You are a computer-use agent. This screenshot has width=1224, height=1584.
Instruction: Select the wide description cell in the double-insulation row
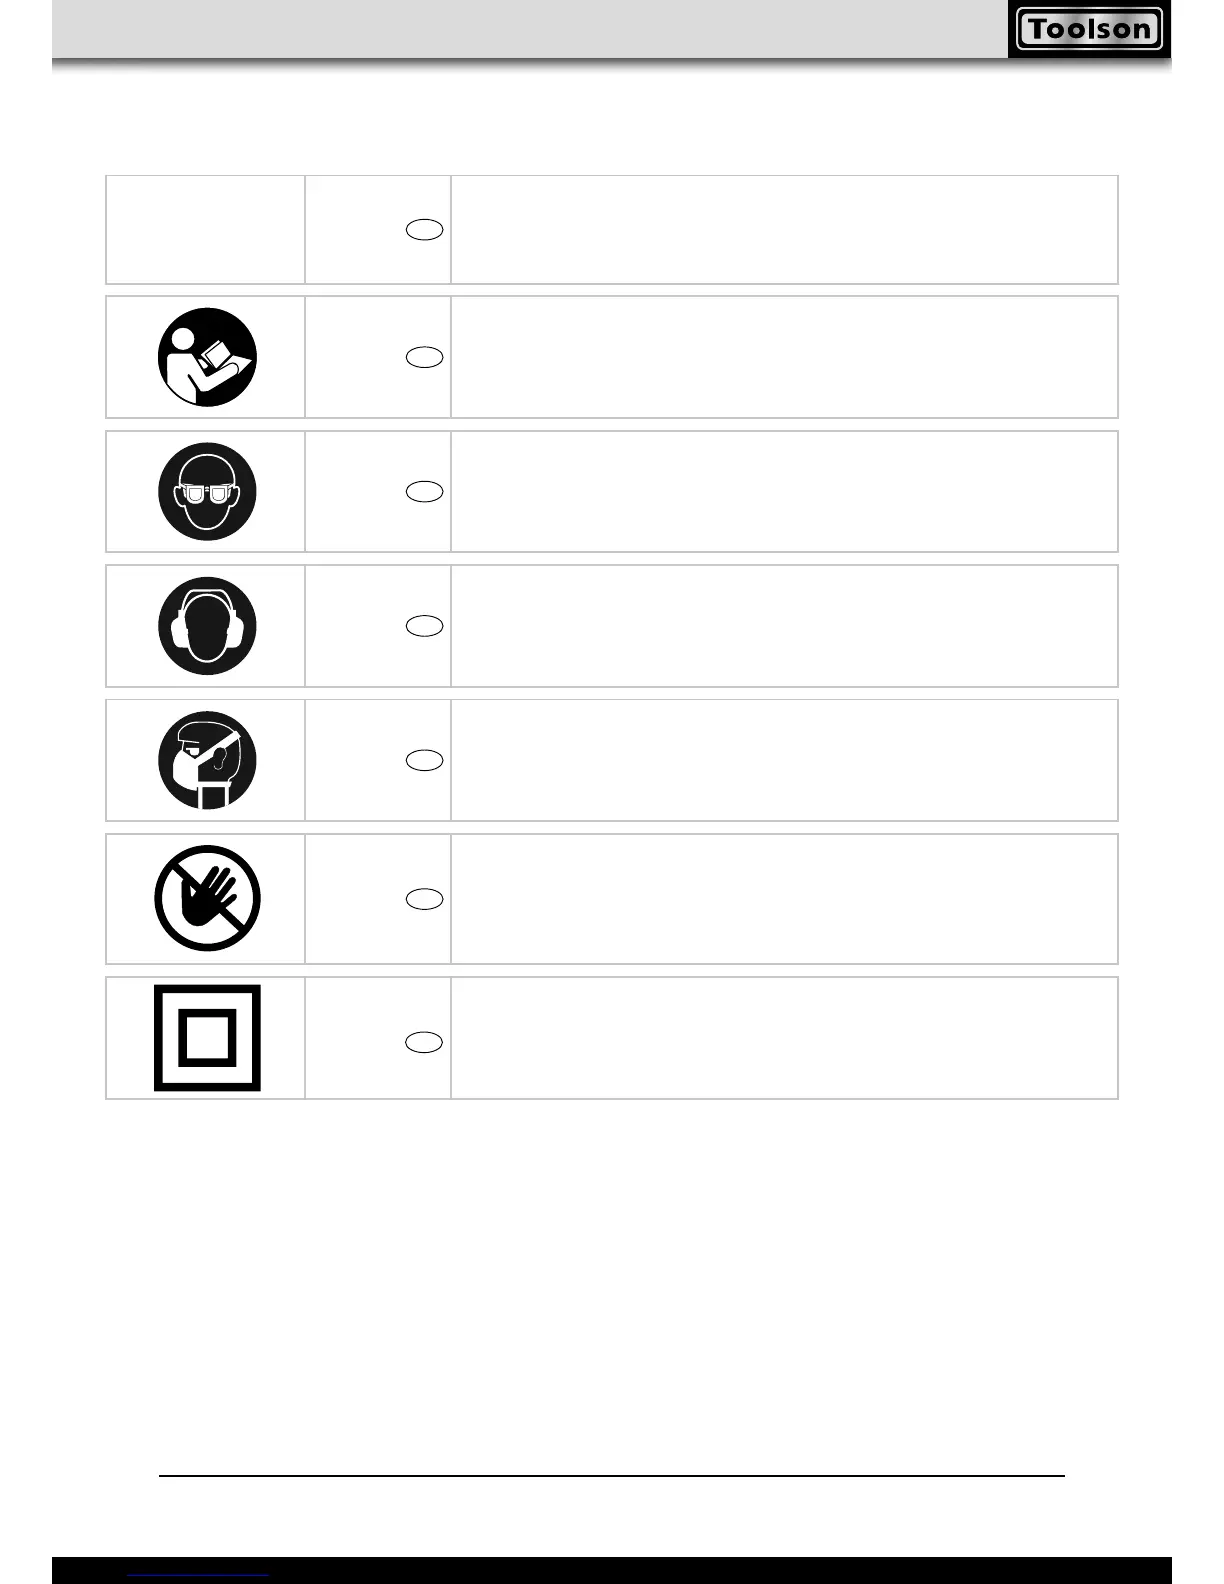click(x=784, y=1038)
